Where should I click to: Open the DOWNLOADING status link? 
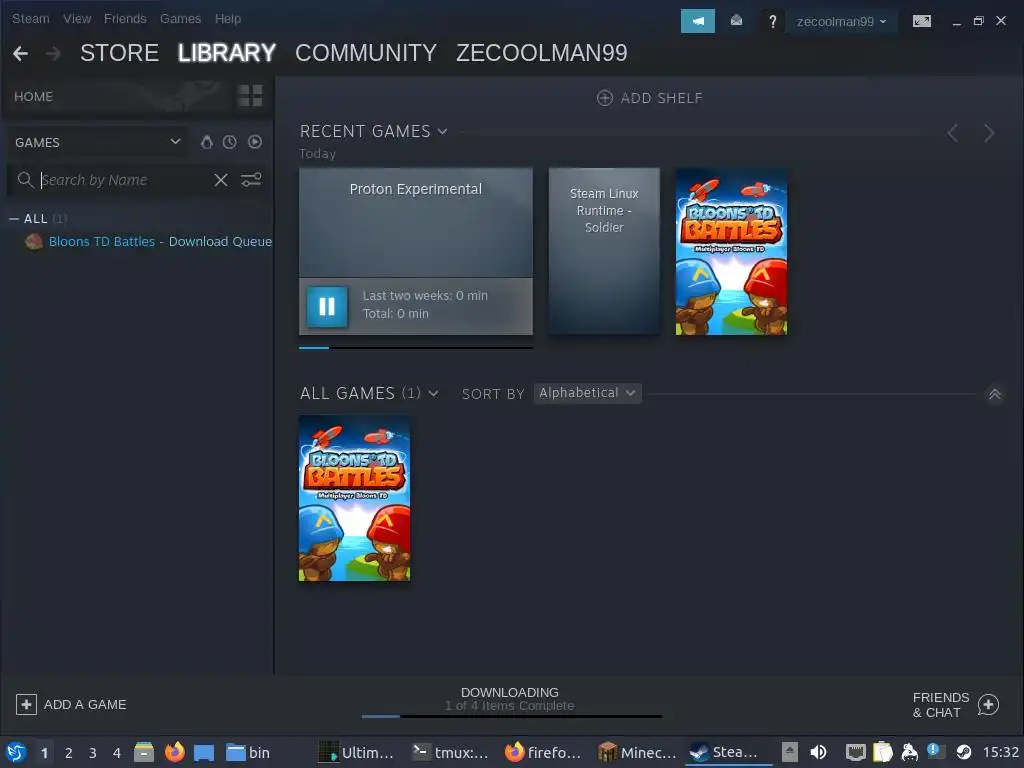click(509, 692)
